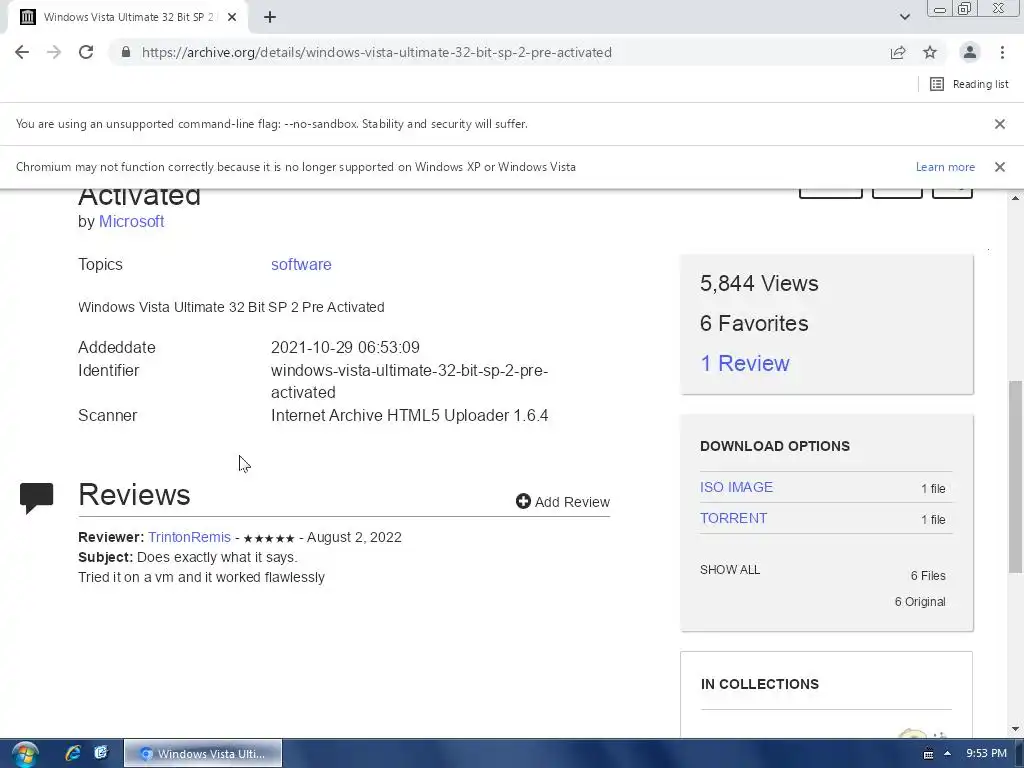Viewport: 1024px width, 768px height.
Task: Activate the Chromium taskbar window button
Action: coord(203,754)
